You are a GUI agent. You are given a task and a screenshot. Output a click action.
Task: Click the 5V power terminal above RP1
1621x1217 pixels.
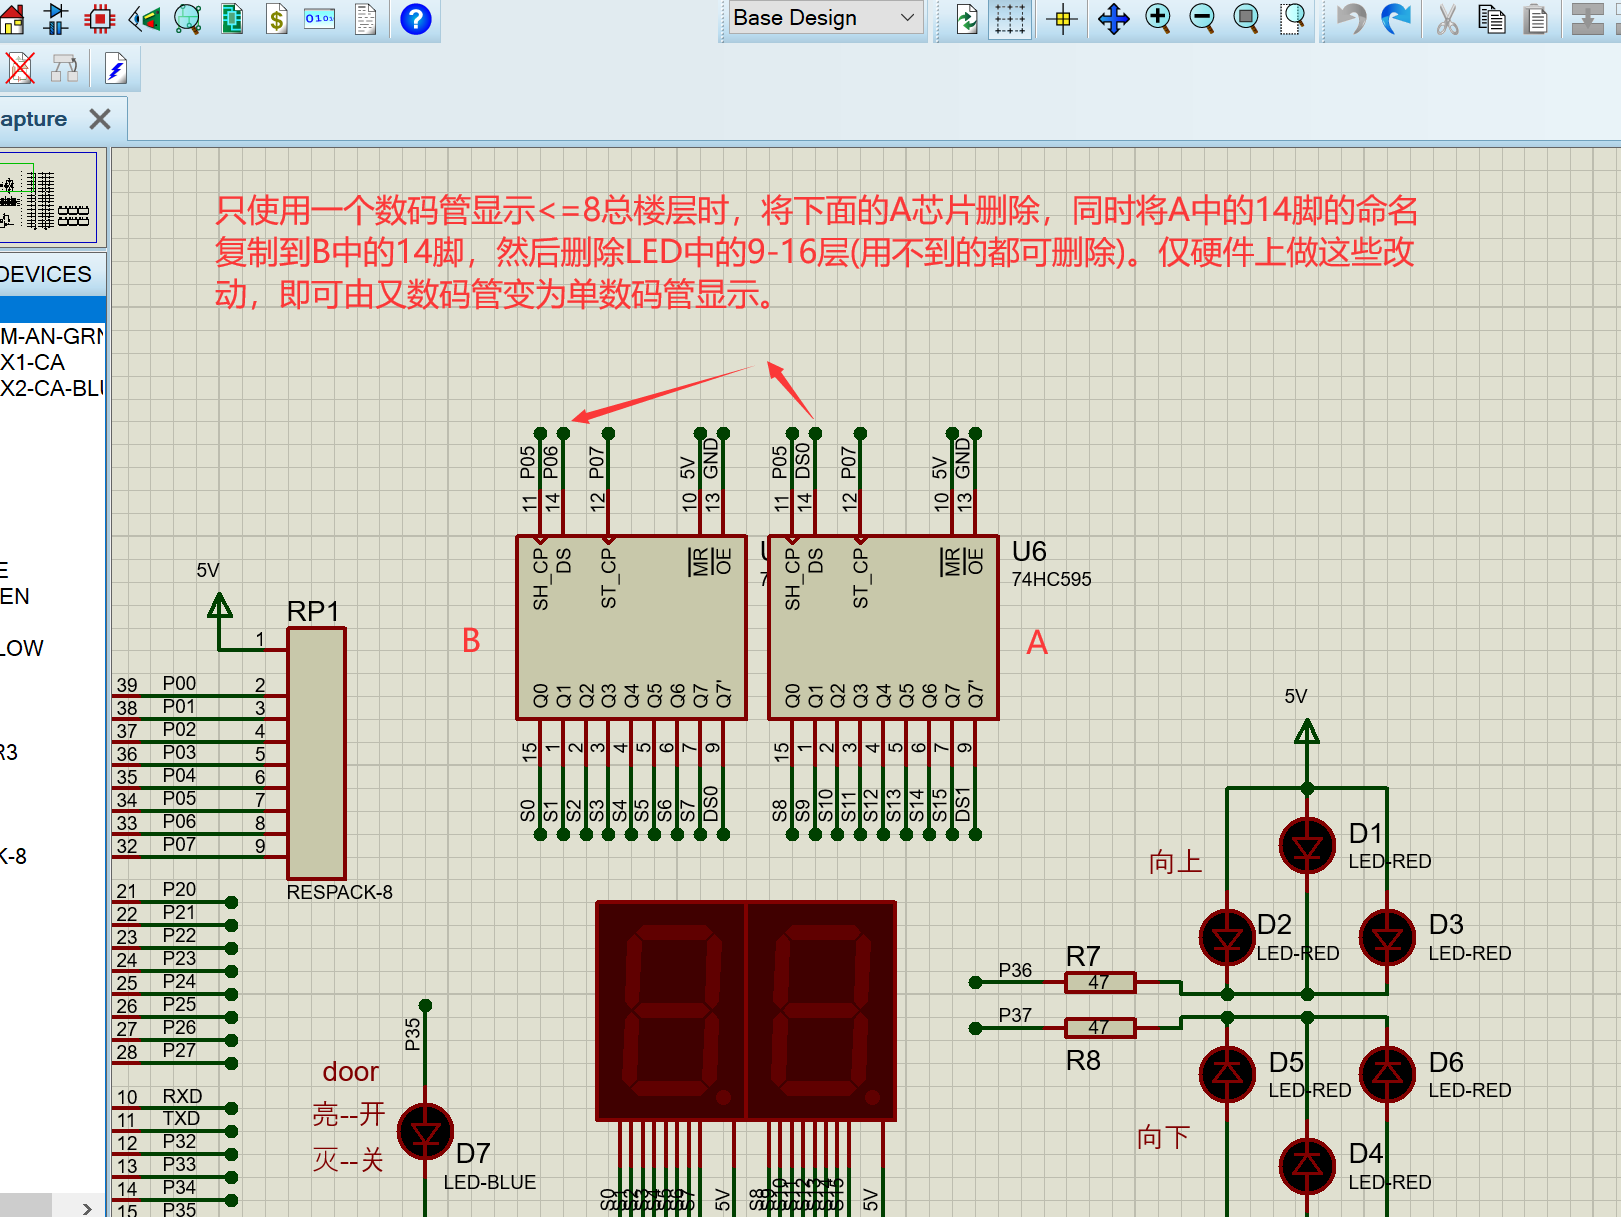219,606
